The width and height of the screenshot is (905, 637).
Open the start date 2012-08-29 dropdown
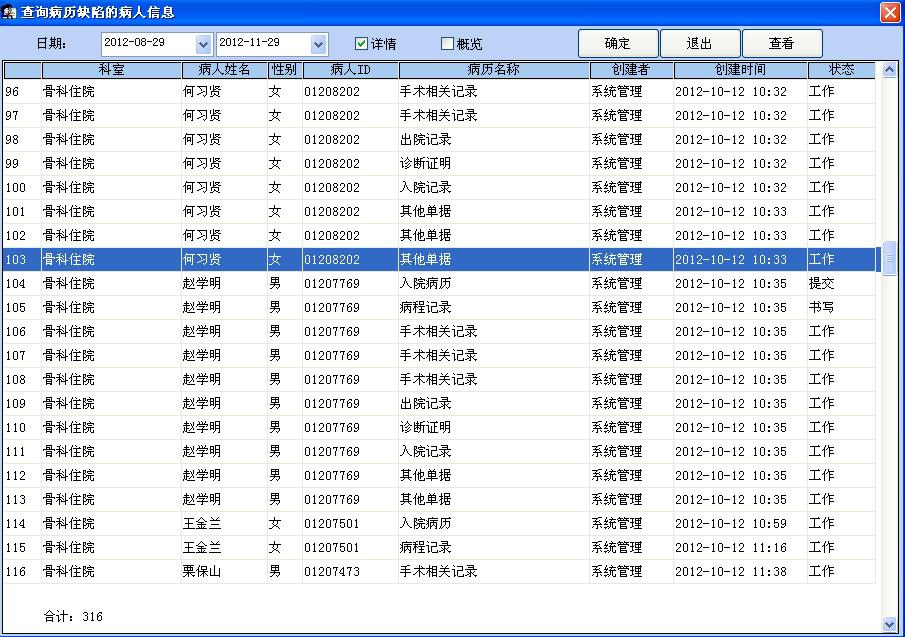coord(204,44)
